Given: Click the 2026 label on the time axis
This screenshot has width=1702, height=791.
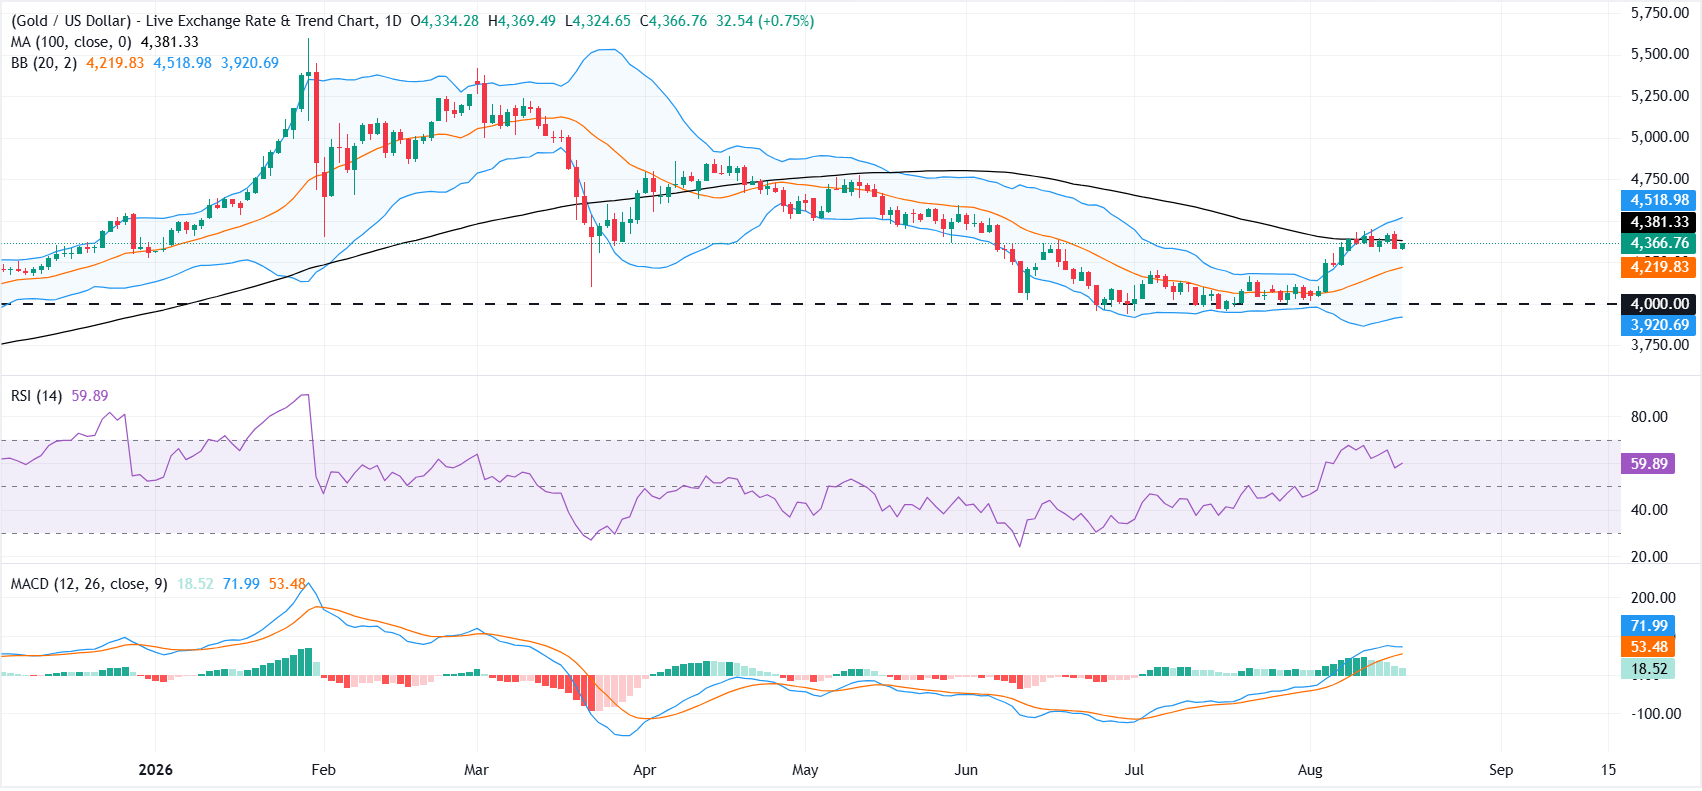Looking at the screenshot, I should coord(155,770).
